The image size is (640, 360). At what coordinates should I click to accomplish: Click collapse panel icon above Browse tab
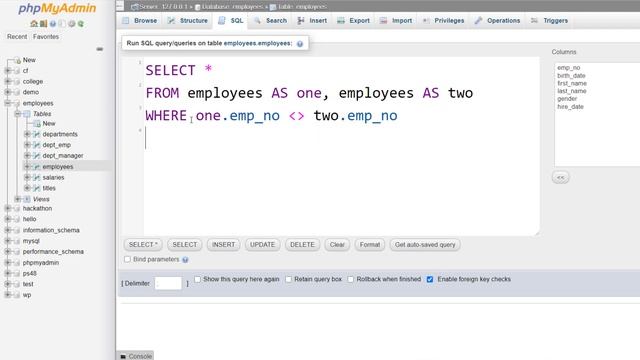pyautogui.click(x=120, y=6)
